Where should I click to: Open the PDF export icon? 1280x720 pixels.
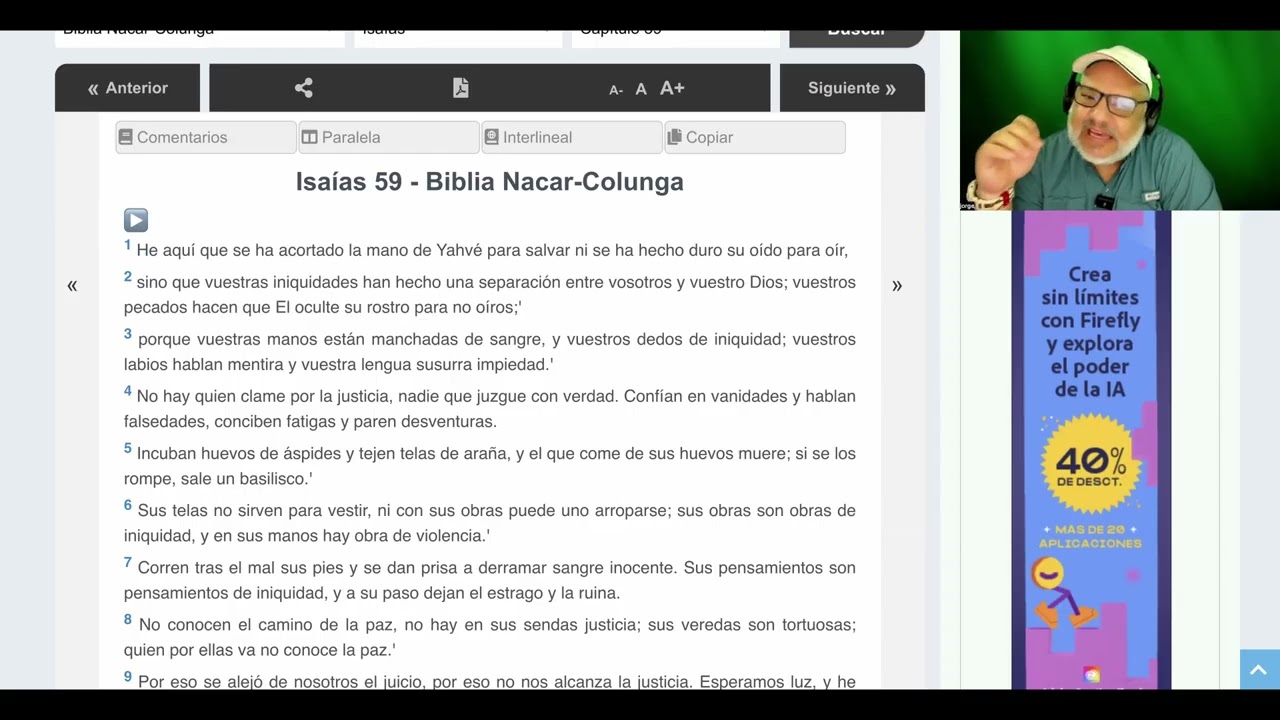461,88
